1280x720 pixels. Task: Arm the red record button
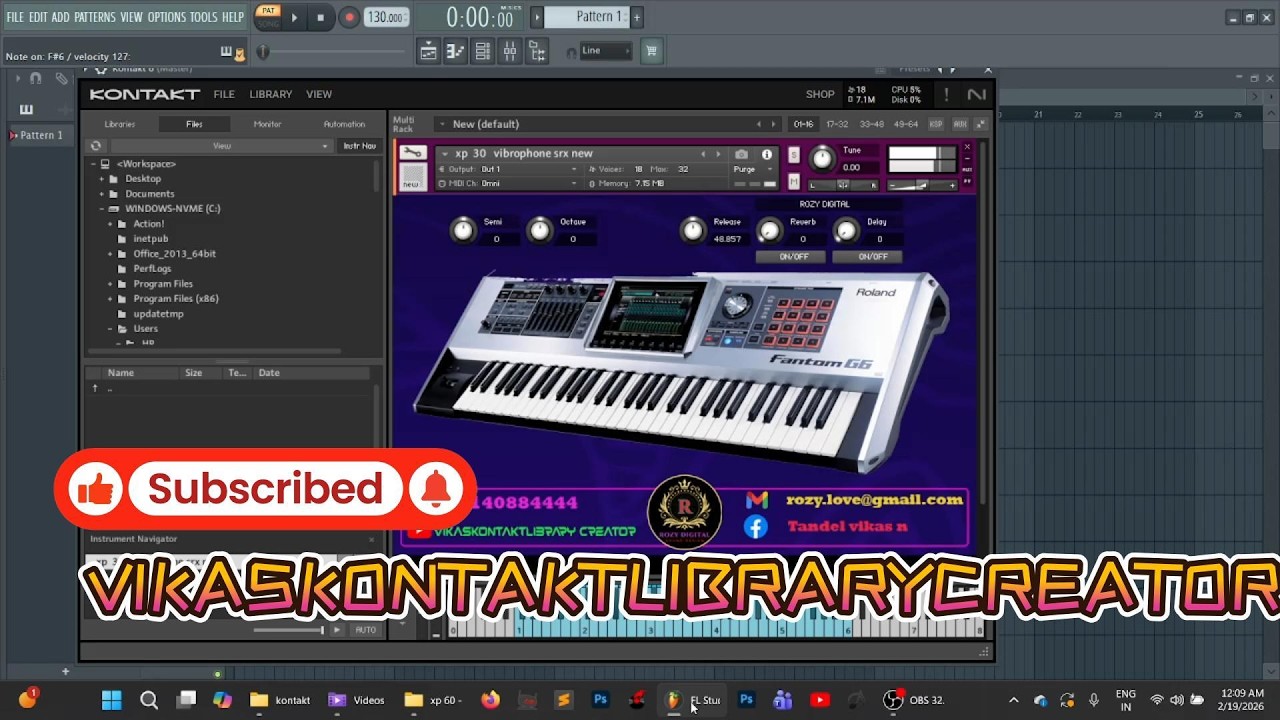click(349, 17)
